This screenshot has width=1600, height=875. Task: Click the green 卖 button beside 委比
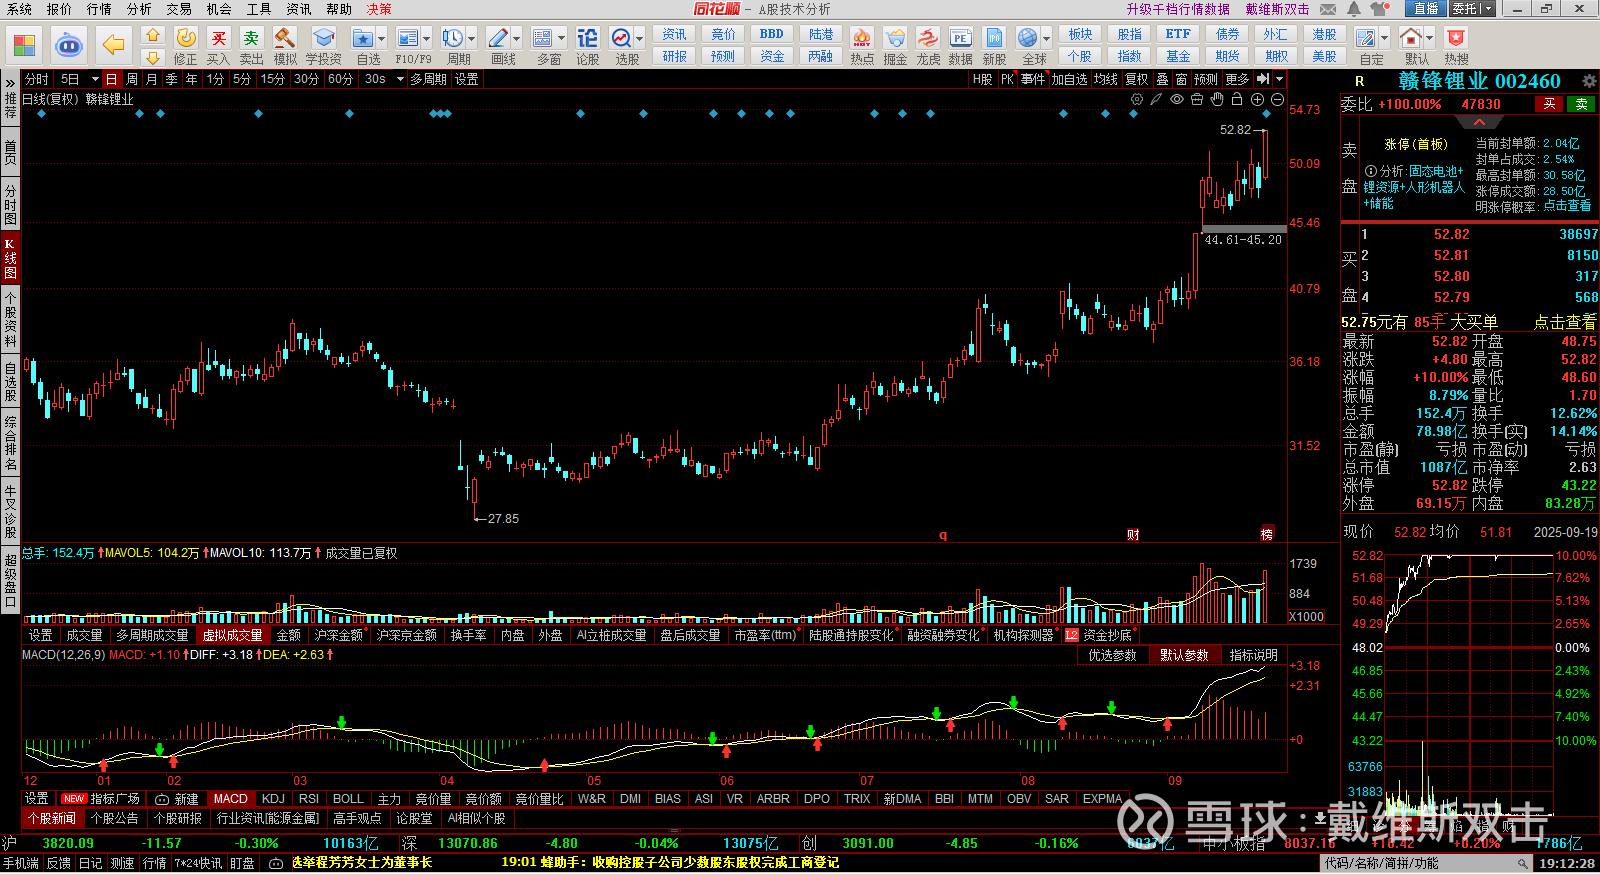[1581, 104]
